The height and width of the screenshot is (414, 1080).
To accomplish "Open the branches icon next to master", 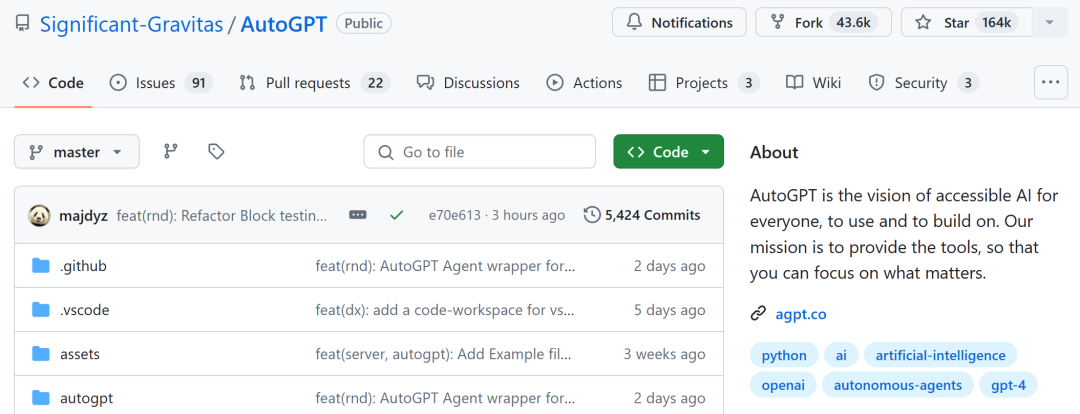I will click(x=171, y=152).
